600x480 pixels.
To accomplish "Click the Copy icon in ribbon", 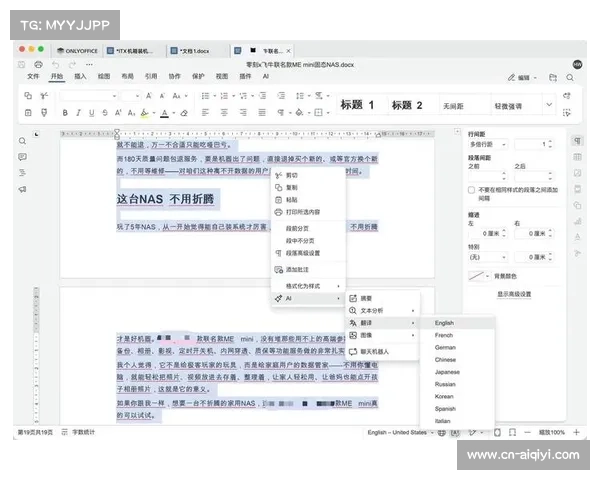I will point(28,96).
